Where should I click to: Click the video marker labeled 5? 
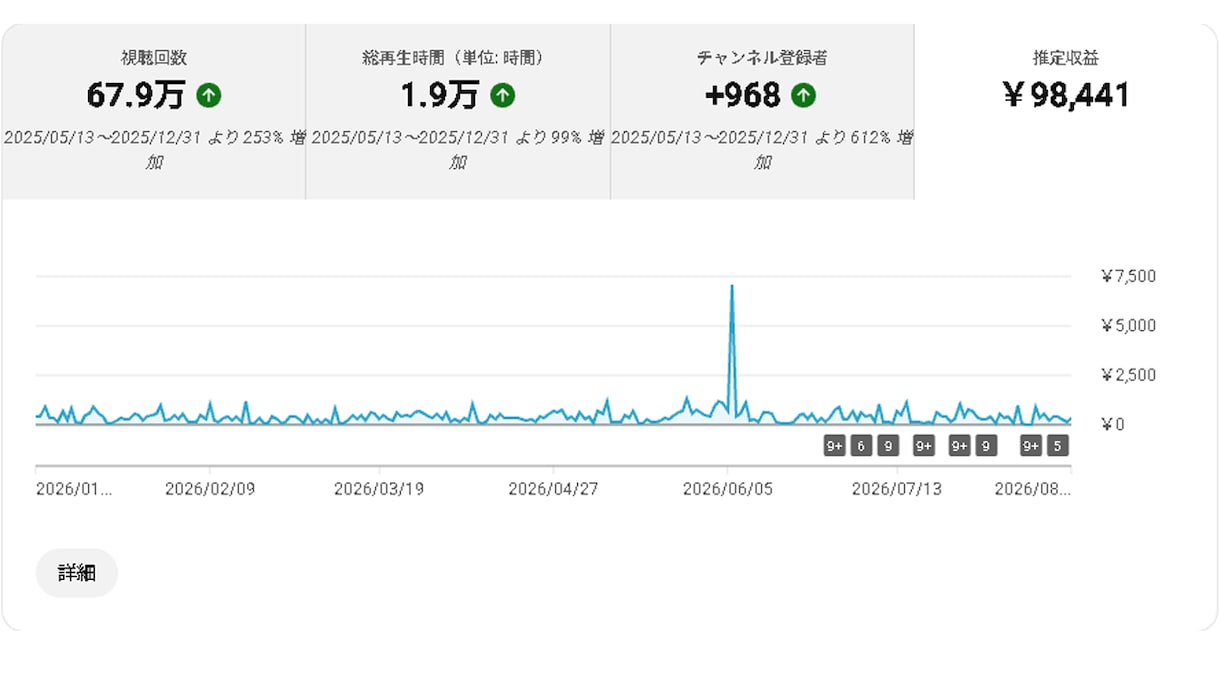pyautogui.click(x=1058, y=446)
